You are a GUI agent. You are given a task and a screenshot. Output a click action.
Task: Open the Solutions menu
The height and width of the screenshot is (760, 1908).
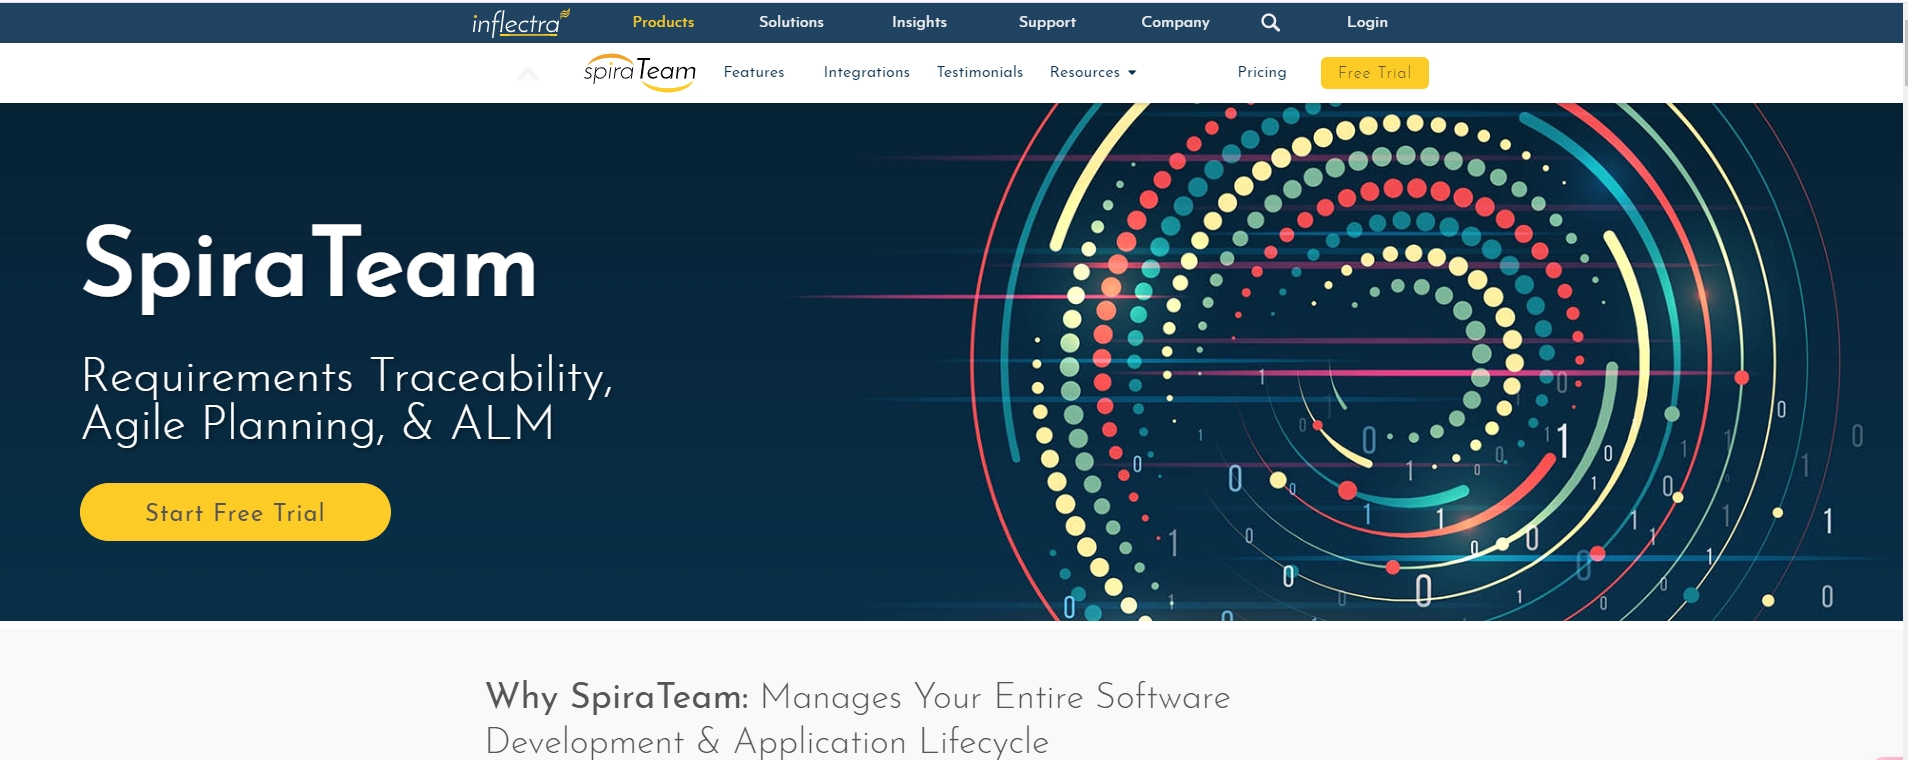pos(791,22)
